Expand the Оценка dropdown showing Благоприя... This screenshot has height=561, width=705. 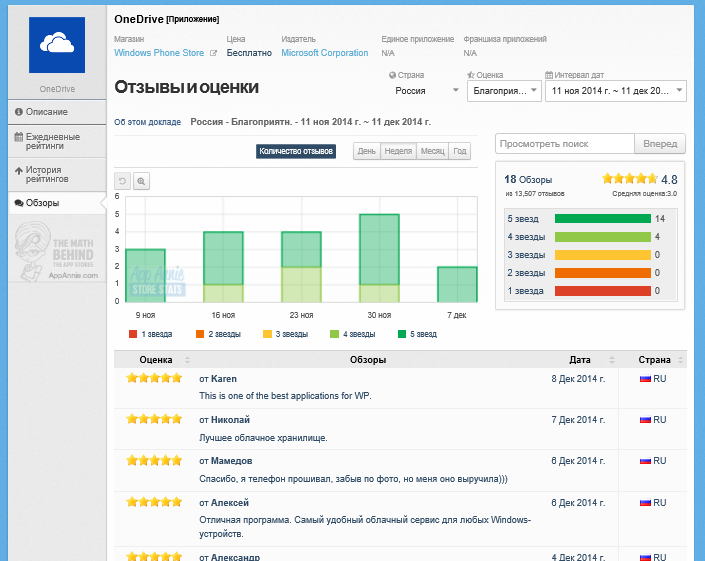coord(504,91)
